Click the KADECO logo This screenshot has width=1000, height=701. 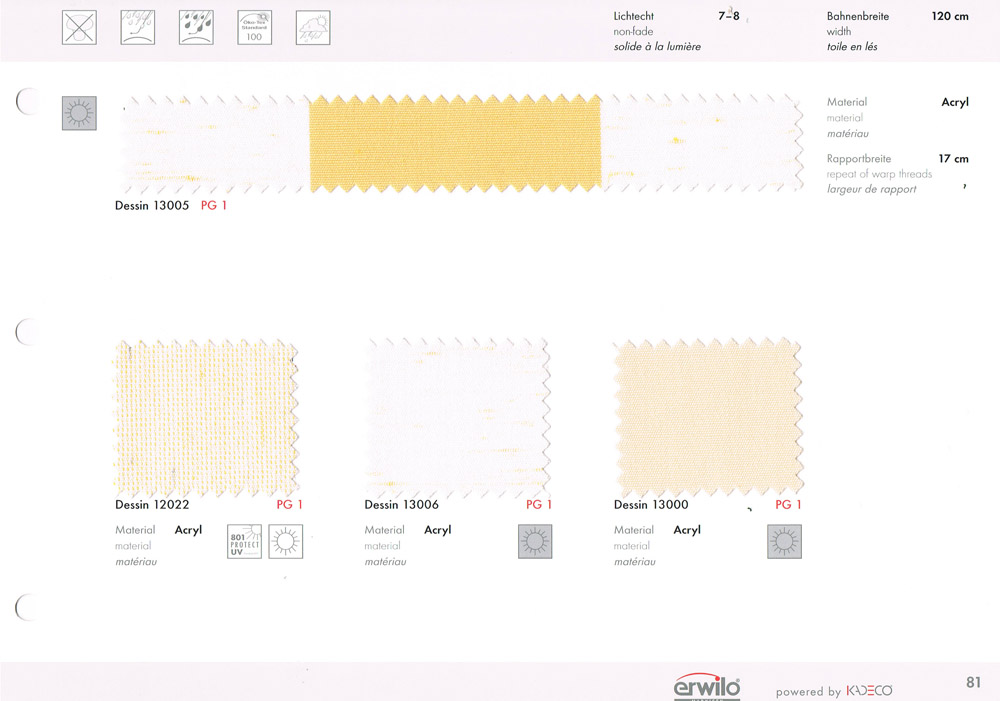869,691
